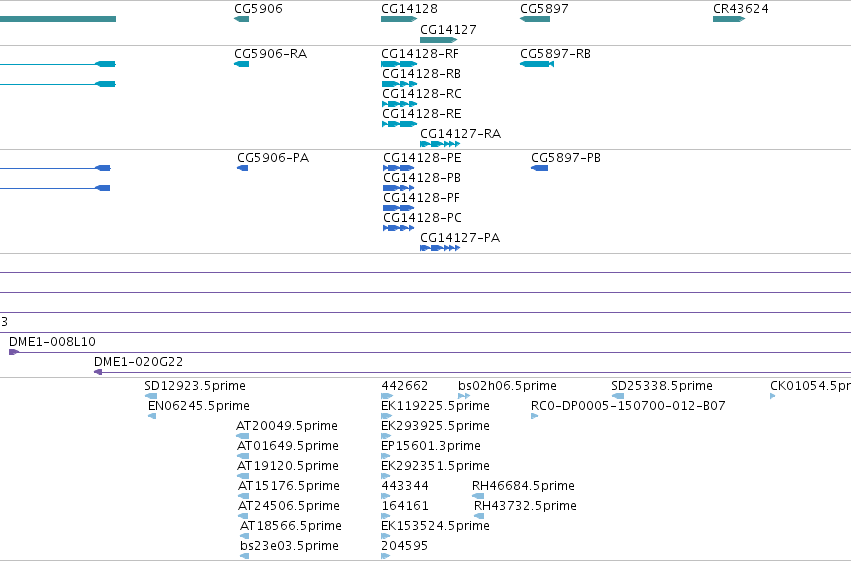Open EST AT01649.5prime label

[x=288, y=446]
